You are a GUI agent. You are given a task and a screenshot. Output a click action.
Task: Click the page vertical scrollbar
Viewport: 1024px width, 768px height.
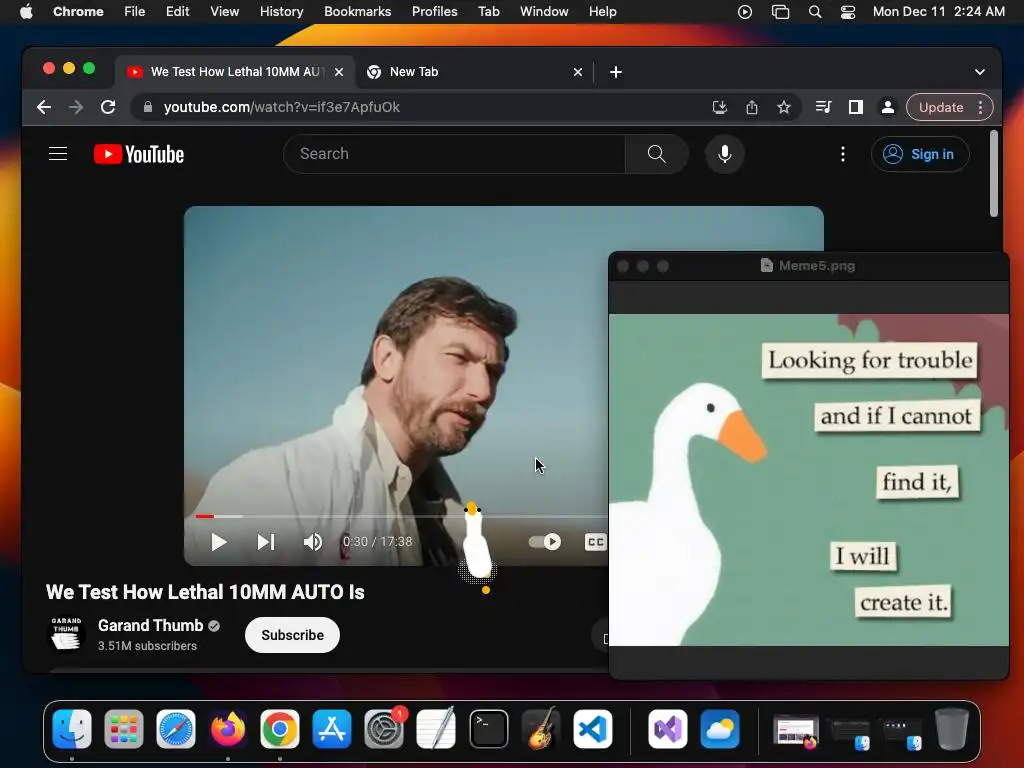[993, 173]
